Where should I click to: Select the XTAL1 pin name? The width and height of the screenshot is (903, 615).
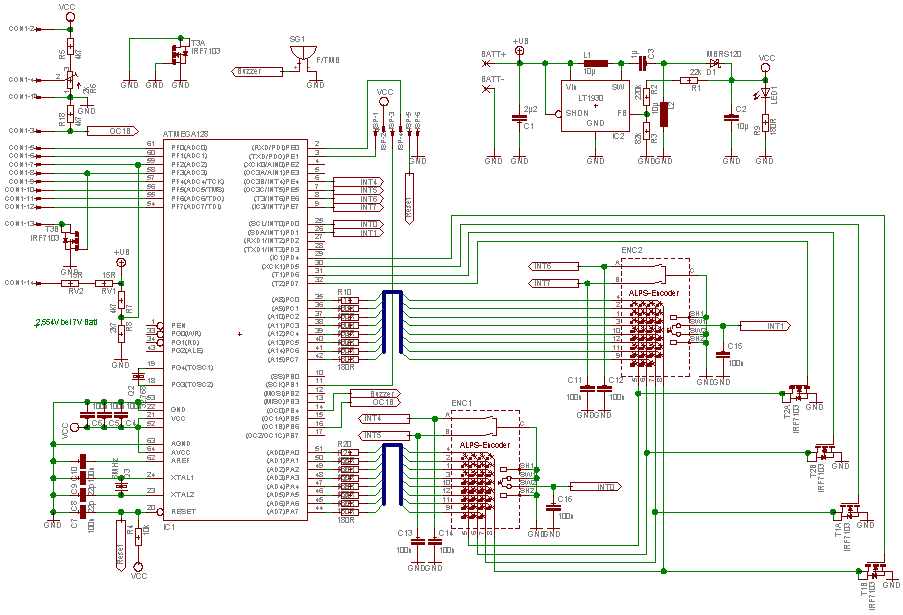coord(182,477)
